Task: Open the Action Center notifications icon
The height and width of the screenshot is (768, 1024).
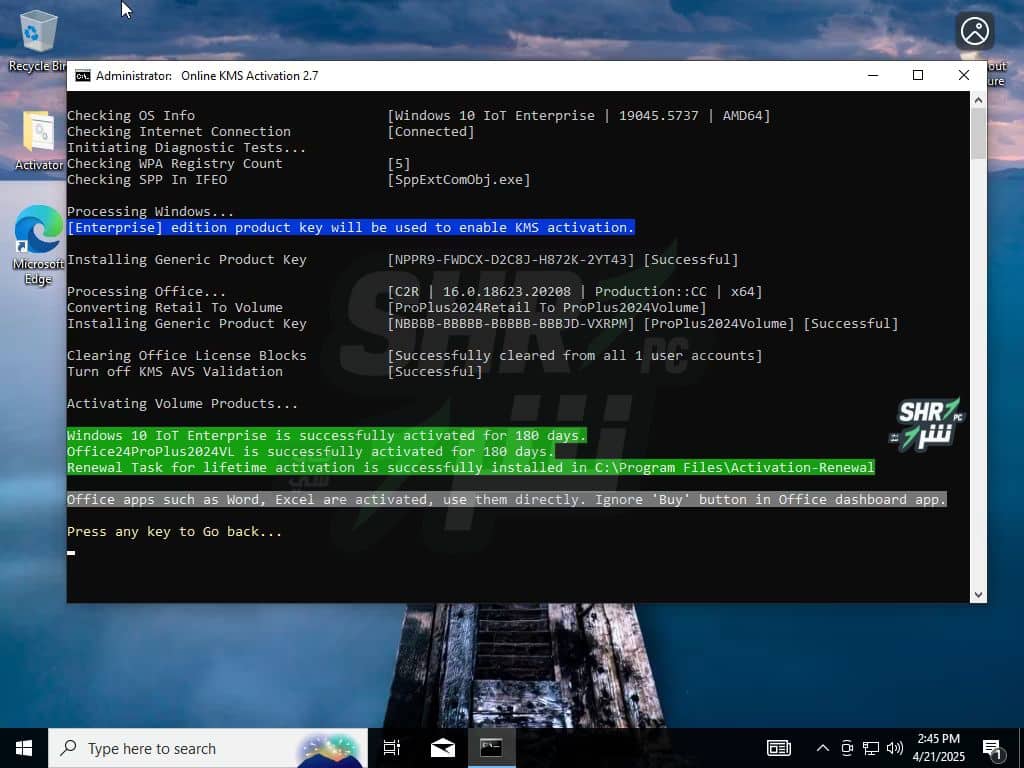Action: (993, 749)
